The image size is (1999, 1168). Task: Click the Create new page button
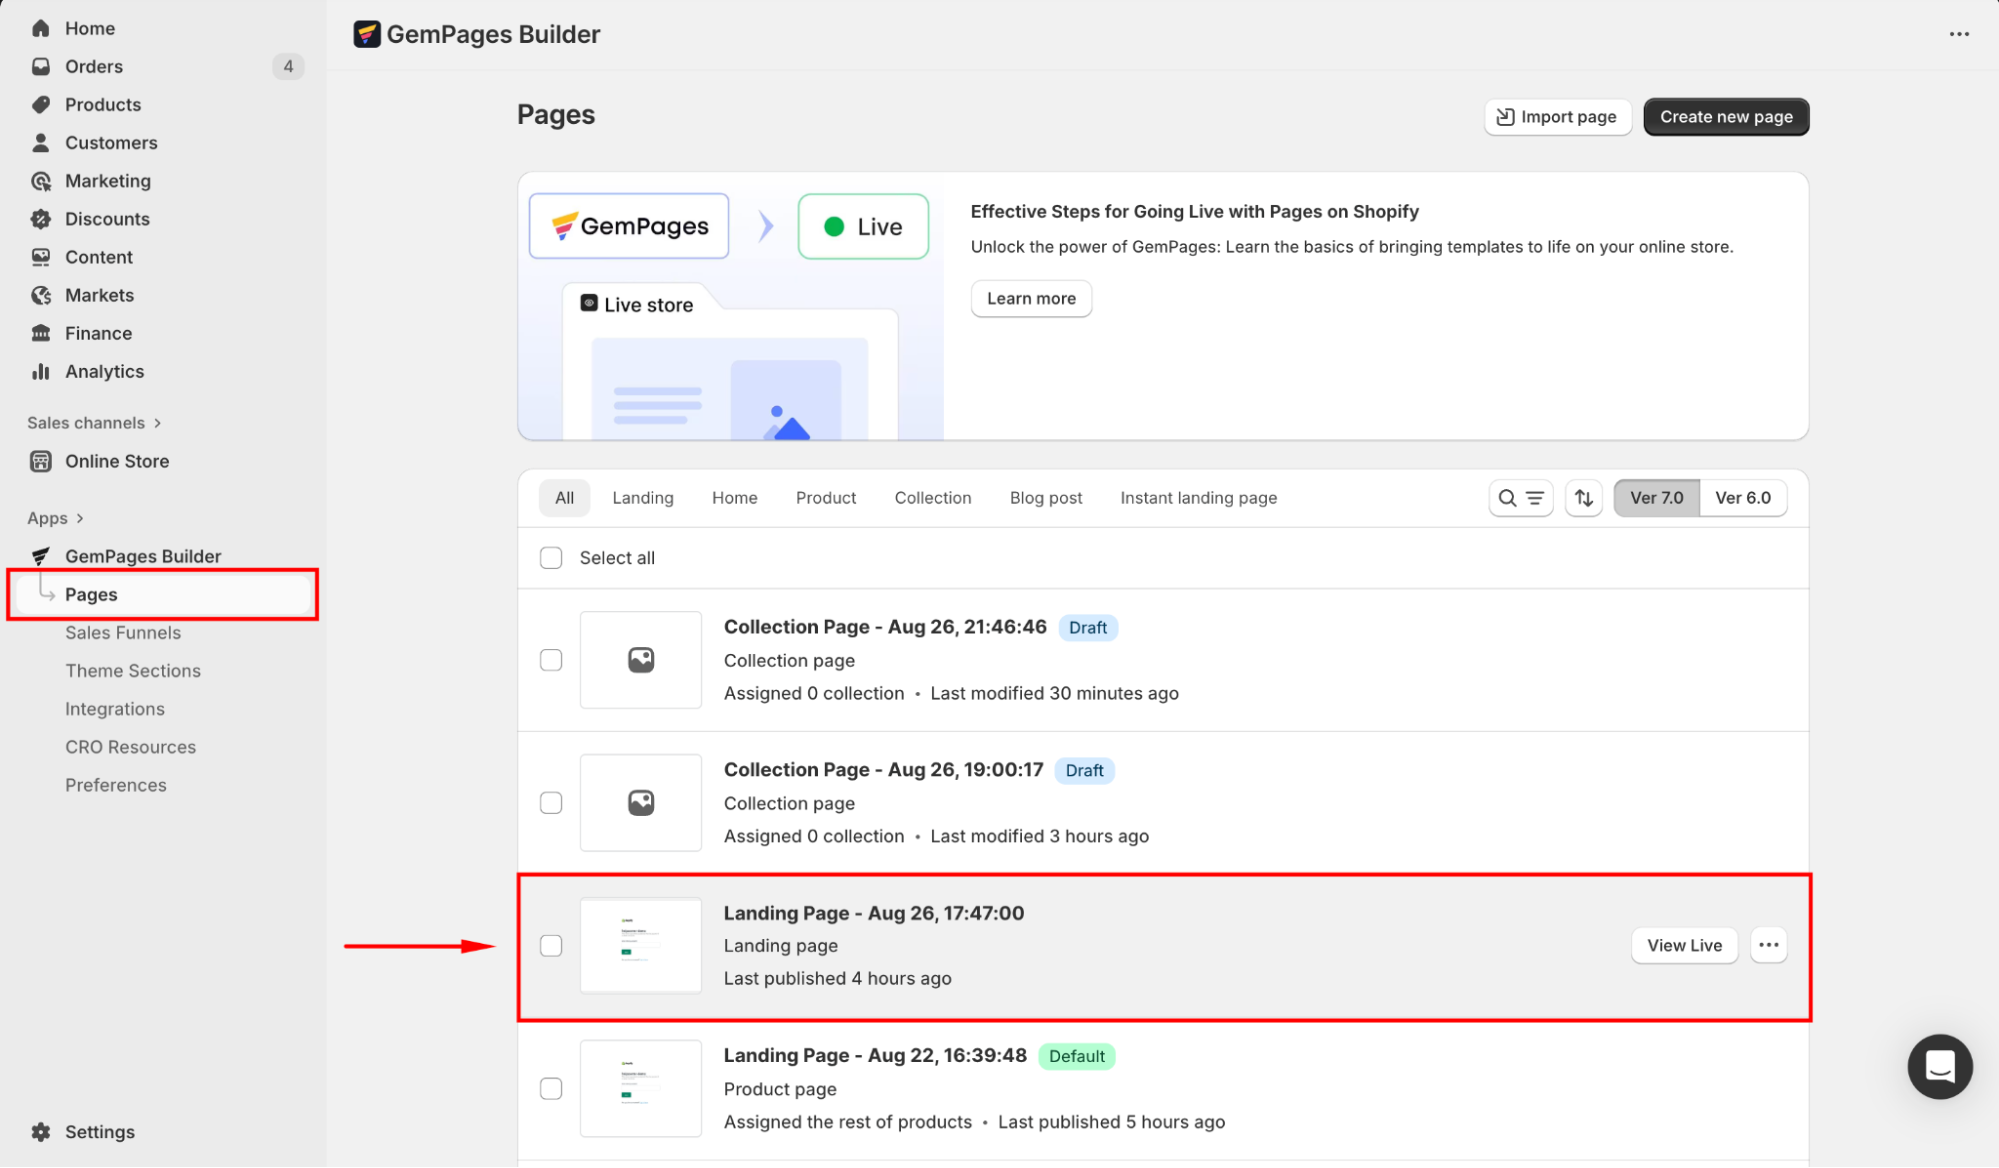tap(1725, 117)
